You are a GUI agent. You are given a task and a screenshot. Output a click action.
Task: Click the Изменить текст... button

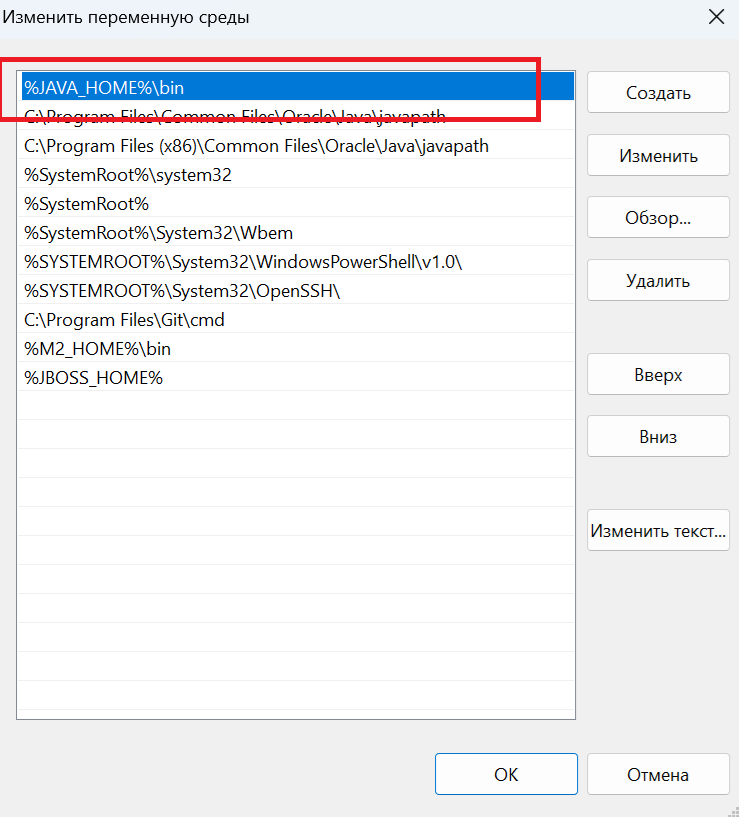pos(658,530)
